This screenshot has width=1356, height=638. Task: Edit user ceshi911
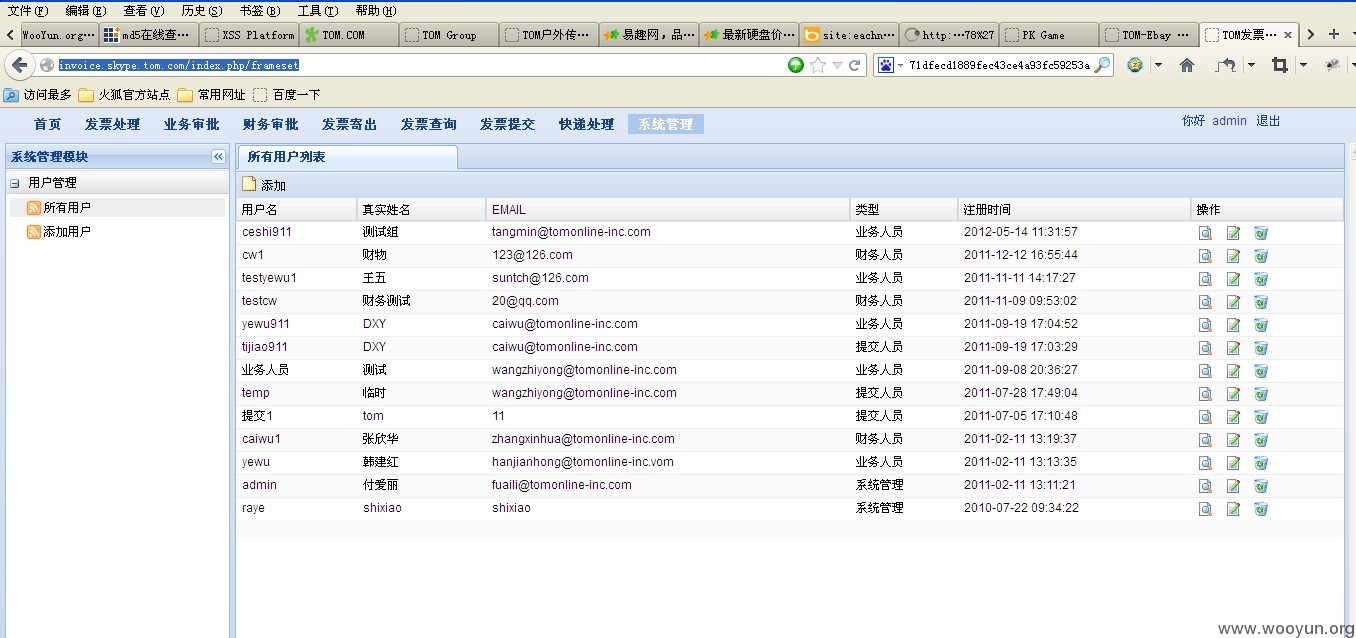click(x=1233, y=233)
